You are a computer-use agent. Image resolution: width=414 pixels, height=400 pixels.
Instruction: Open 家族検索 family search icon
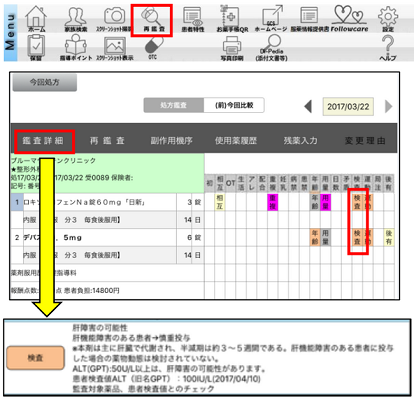(76, 19)
